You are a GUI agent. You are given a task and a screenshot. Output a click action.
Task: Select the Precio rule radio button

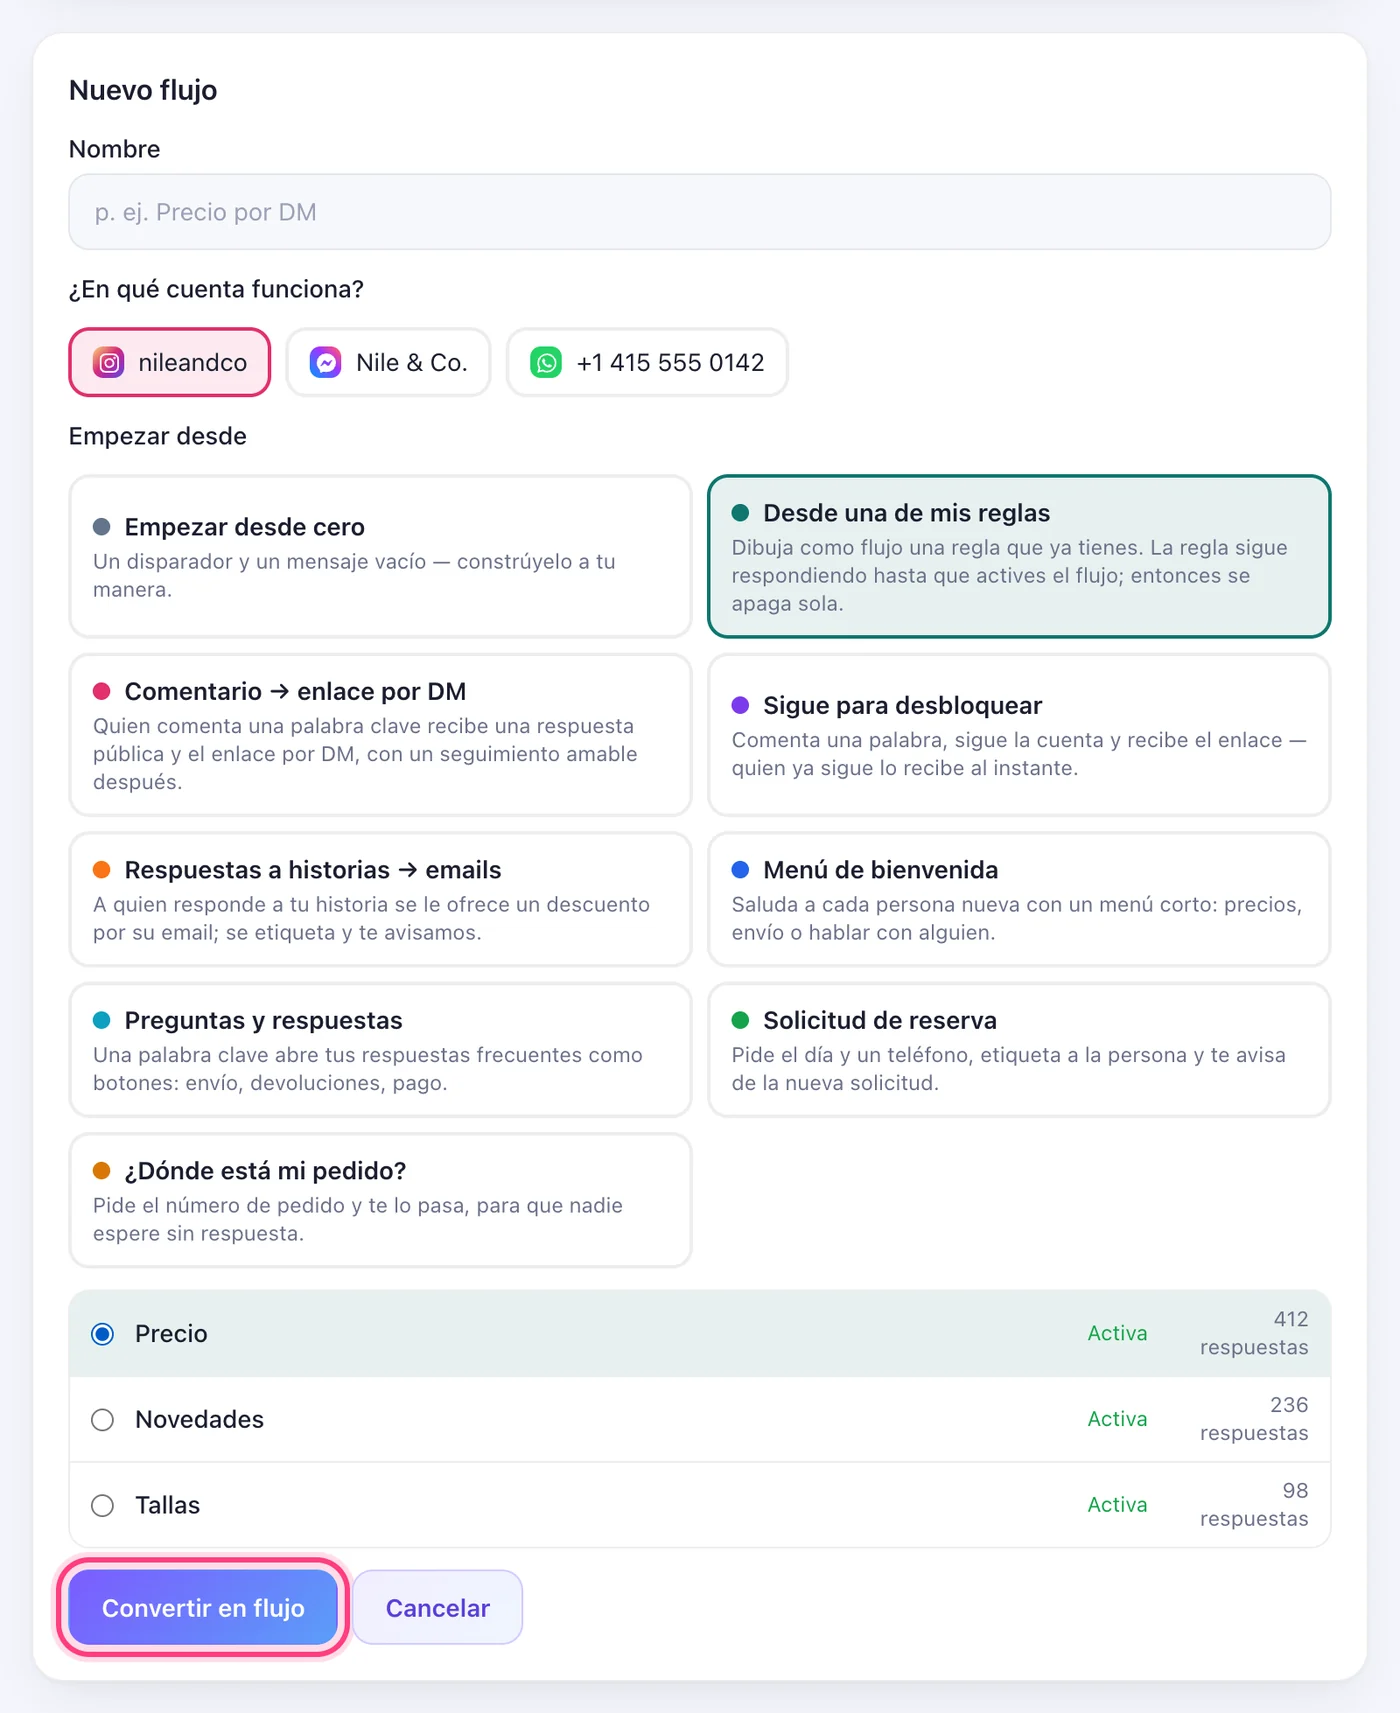click(x=103, y=1334)
